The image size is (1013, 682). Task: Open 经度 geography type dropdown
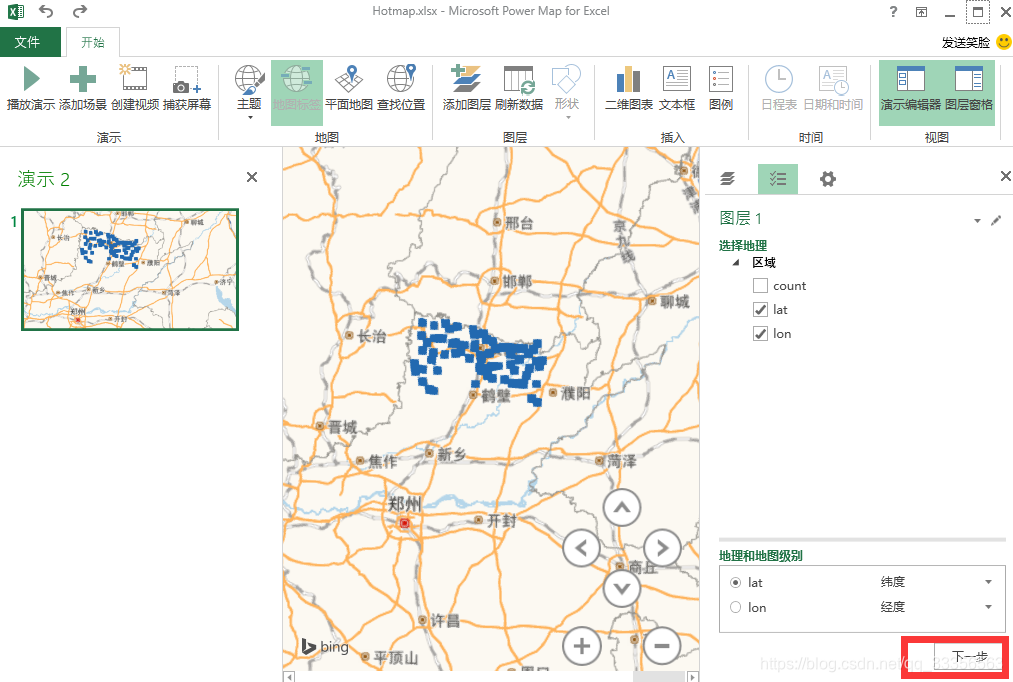(x=988, y=606)
